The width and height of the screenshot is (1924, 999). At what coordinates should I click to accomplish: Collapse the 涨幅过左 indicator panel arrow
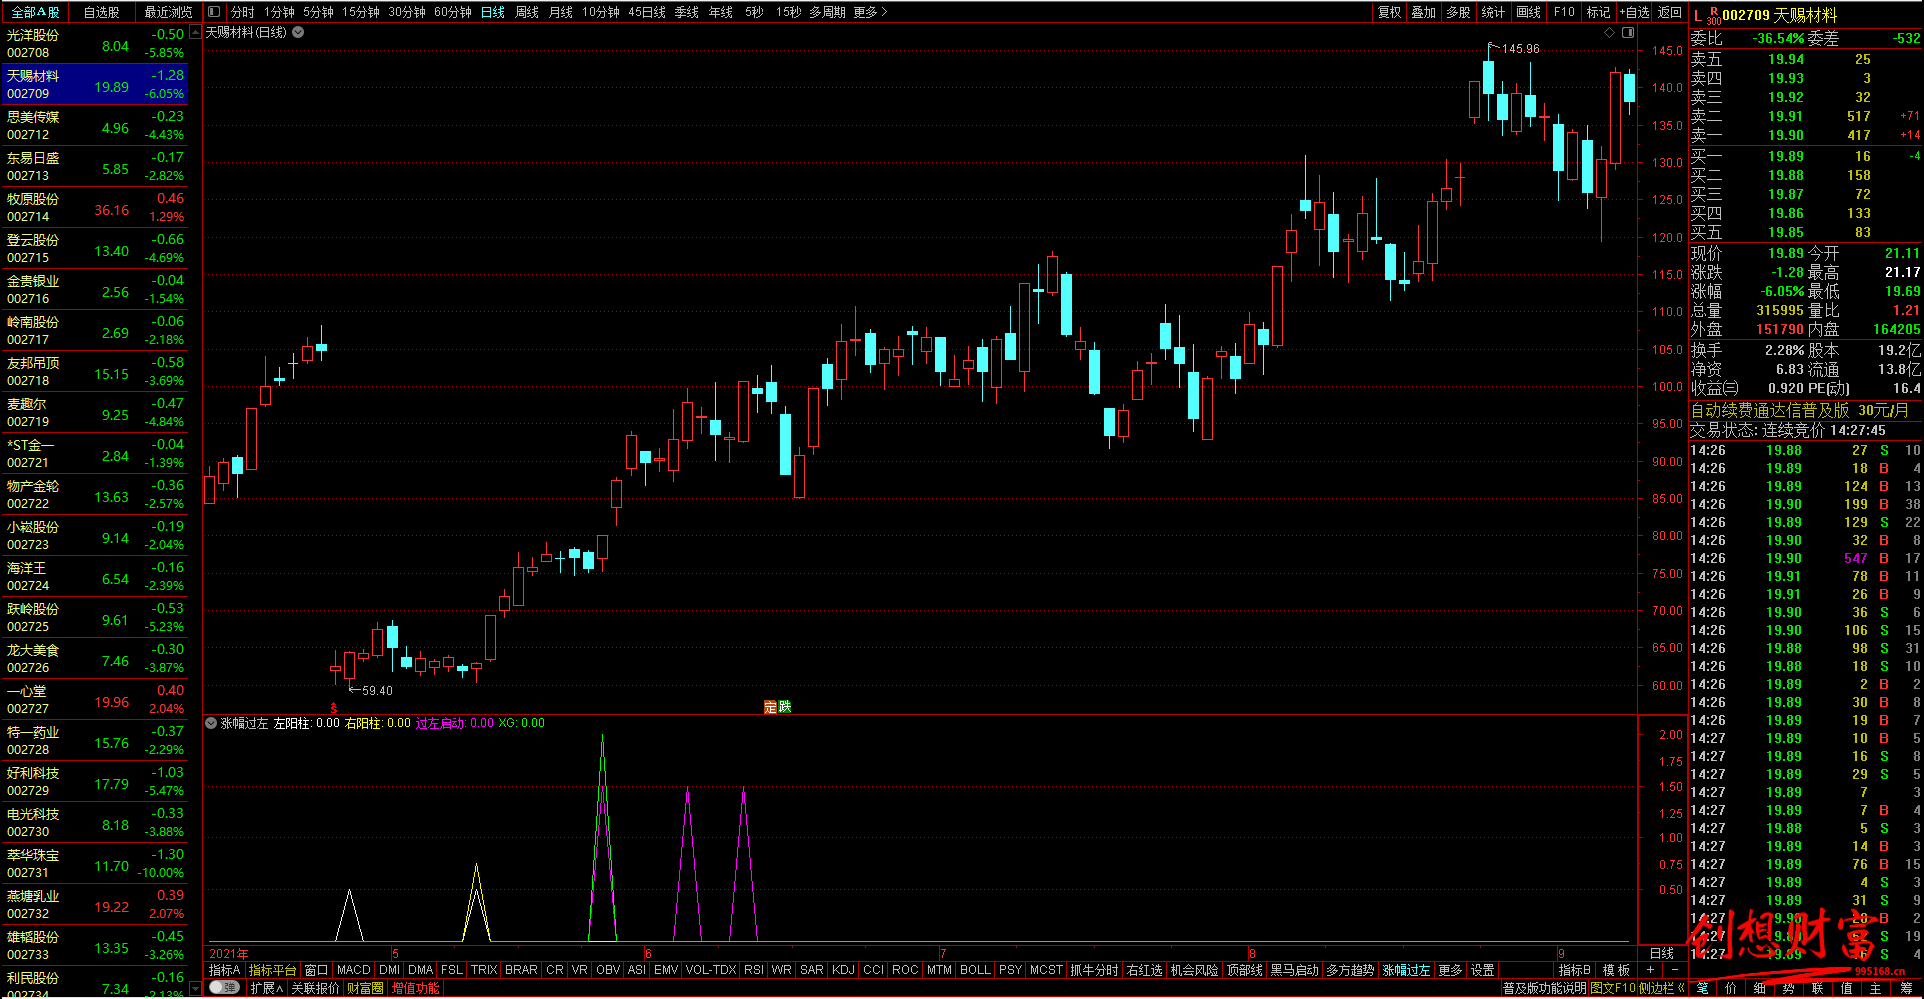[x=211, y=723]
